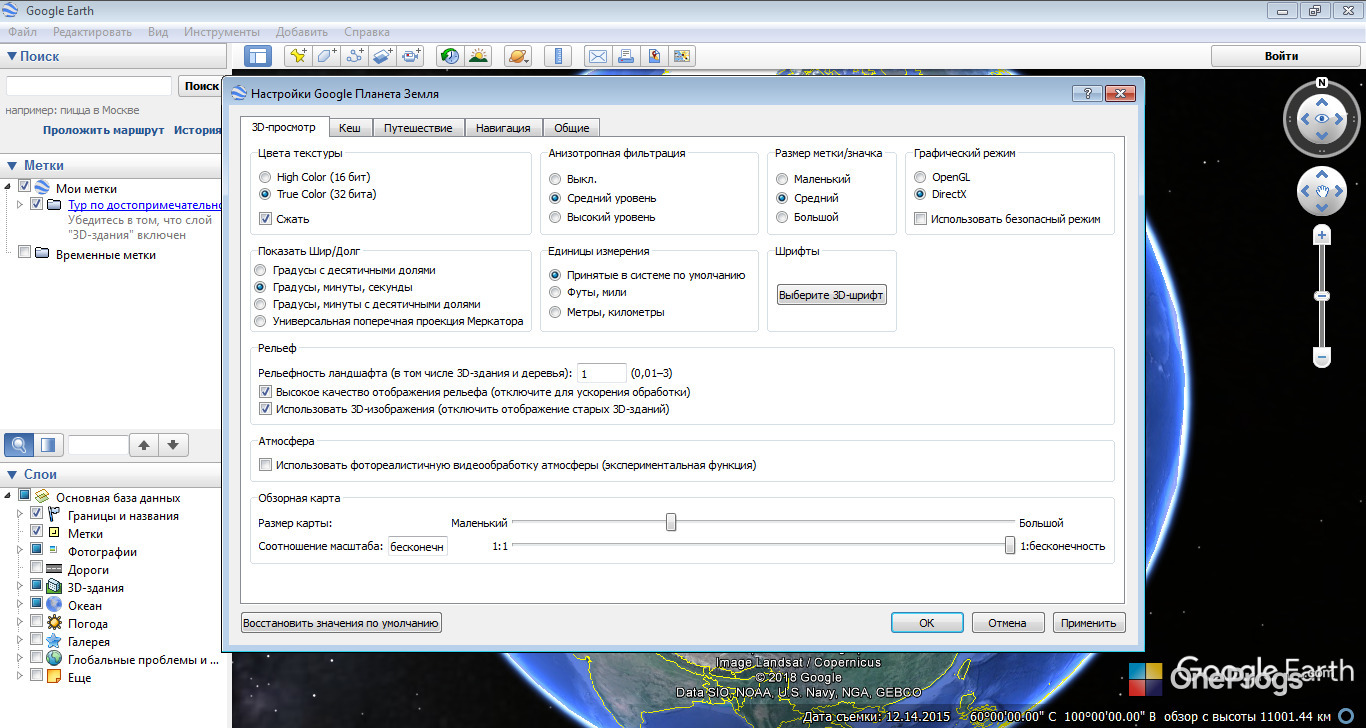
Task: Toggle sunlight across the landscape icon
Action: pyautogui.click(x=478, y=57)
